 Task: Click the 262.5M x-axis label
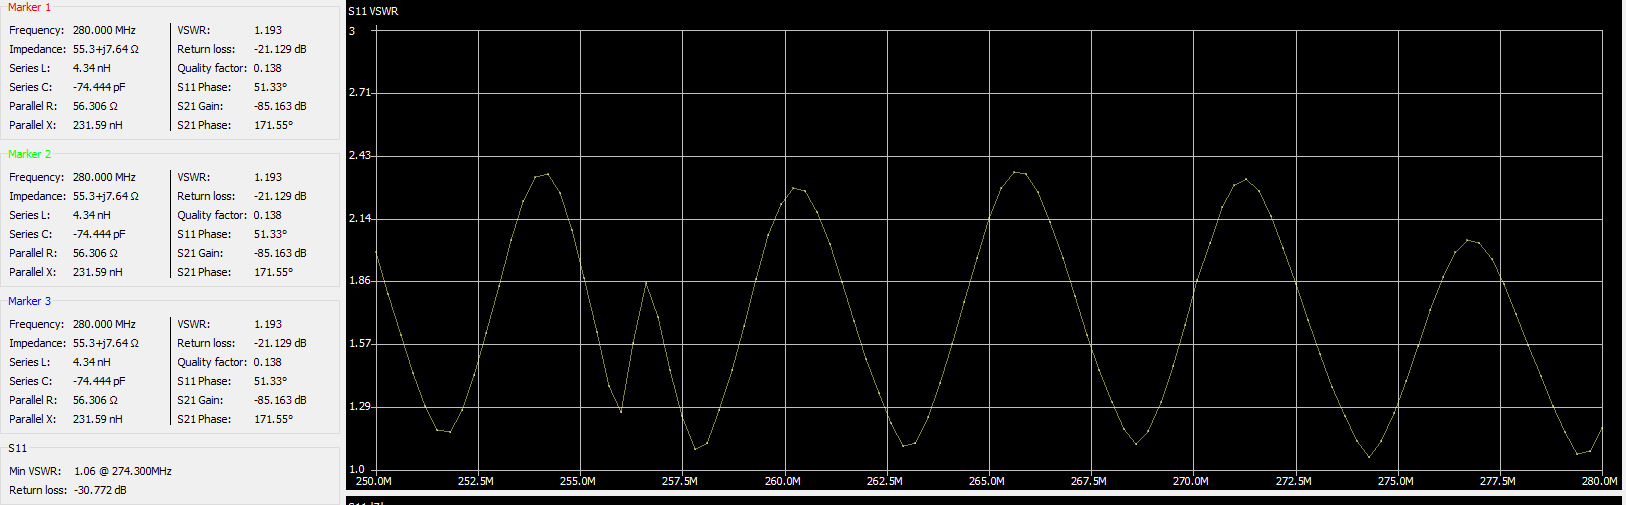[x=885, y=481]
